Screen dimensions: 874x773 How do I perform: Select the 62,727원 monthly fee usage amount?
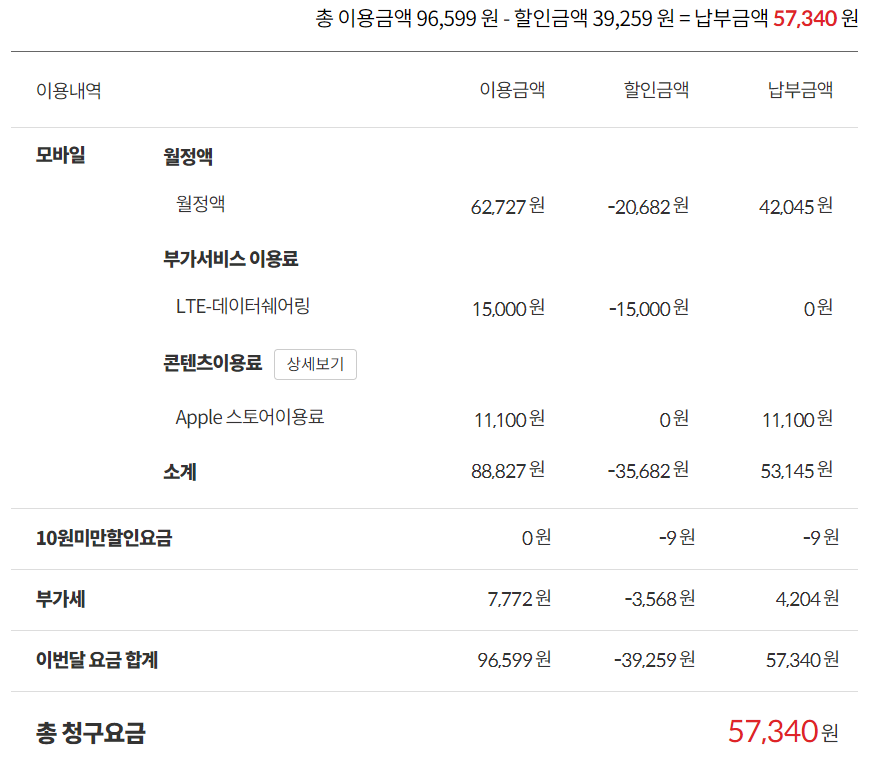508,206
